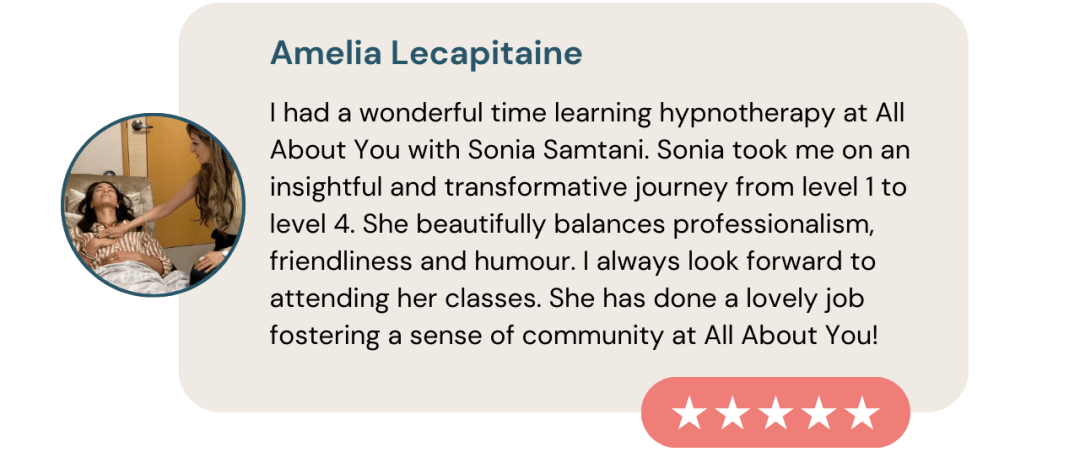Viewport: 1080px width, 452px height.
Task: Select the middle star of the rating
Action: click(775, 413)
